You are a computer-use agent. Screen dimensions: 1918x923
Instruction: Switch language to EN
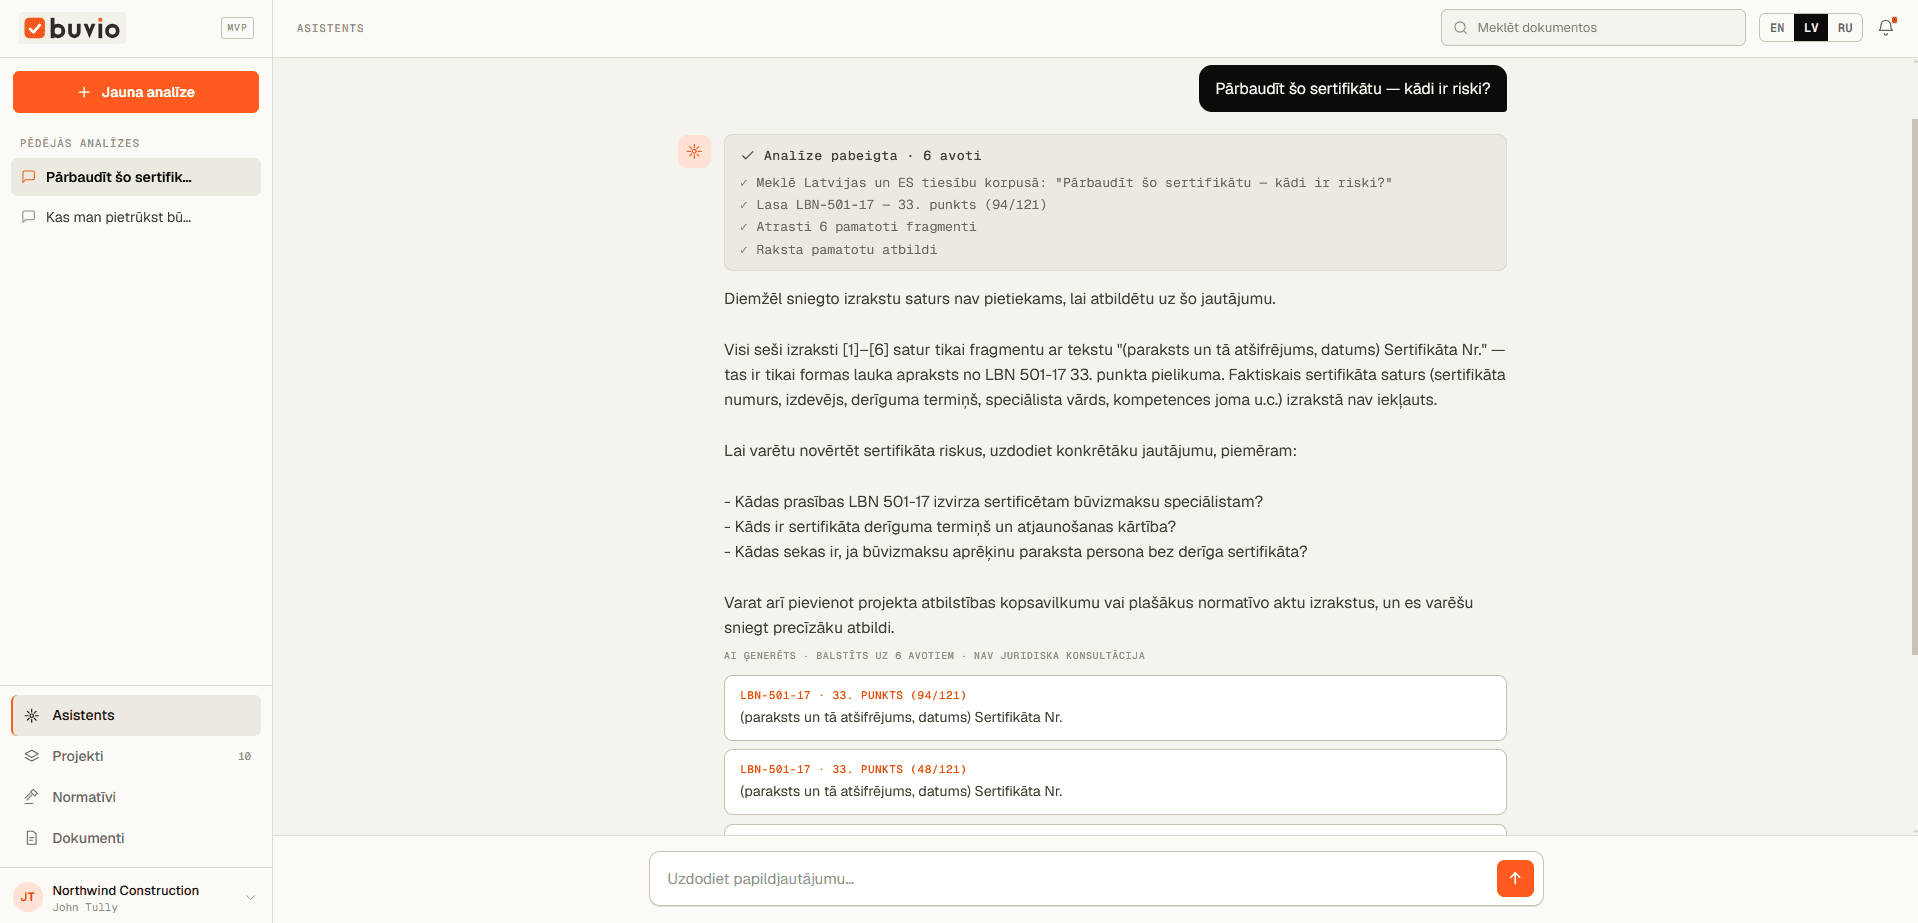(1777, 28)
